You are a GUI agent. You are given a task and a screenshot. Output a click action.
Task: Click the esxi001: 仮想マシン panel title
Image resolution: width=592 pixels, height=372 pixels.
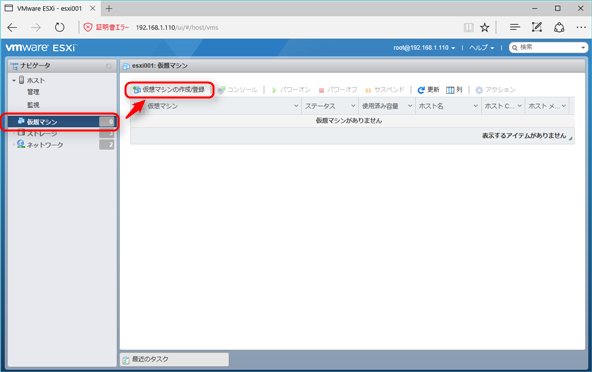160,66
